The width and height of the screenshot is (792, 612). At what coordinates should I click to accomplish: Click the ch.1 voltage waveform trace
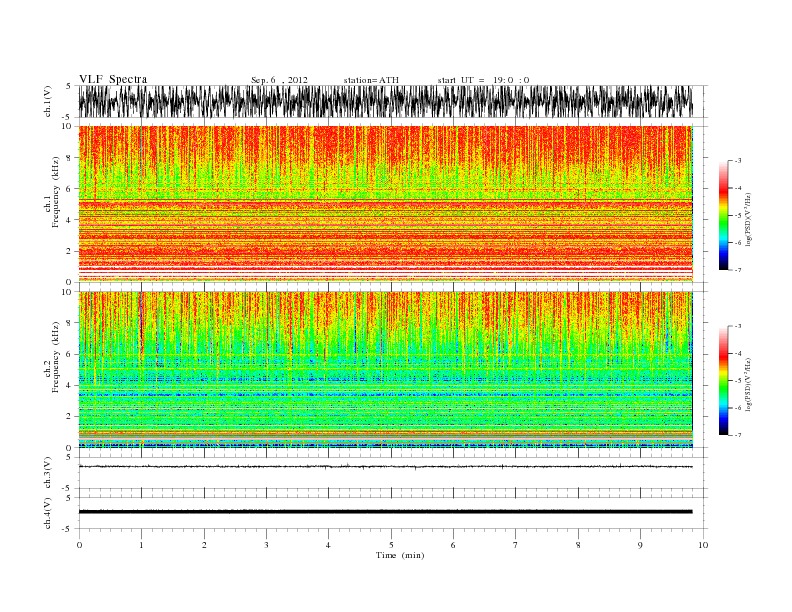[x=385, y=101]
